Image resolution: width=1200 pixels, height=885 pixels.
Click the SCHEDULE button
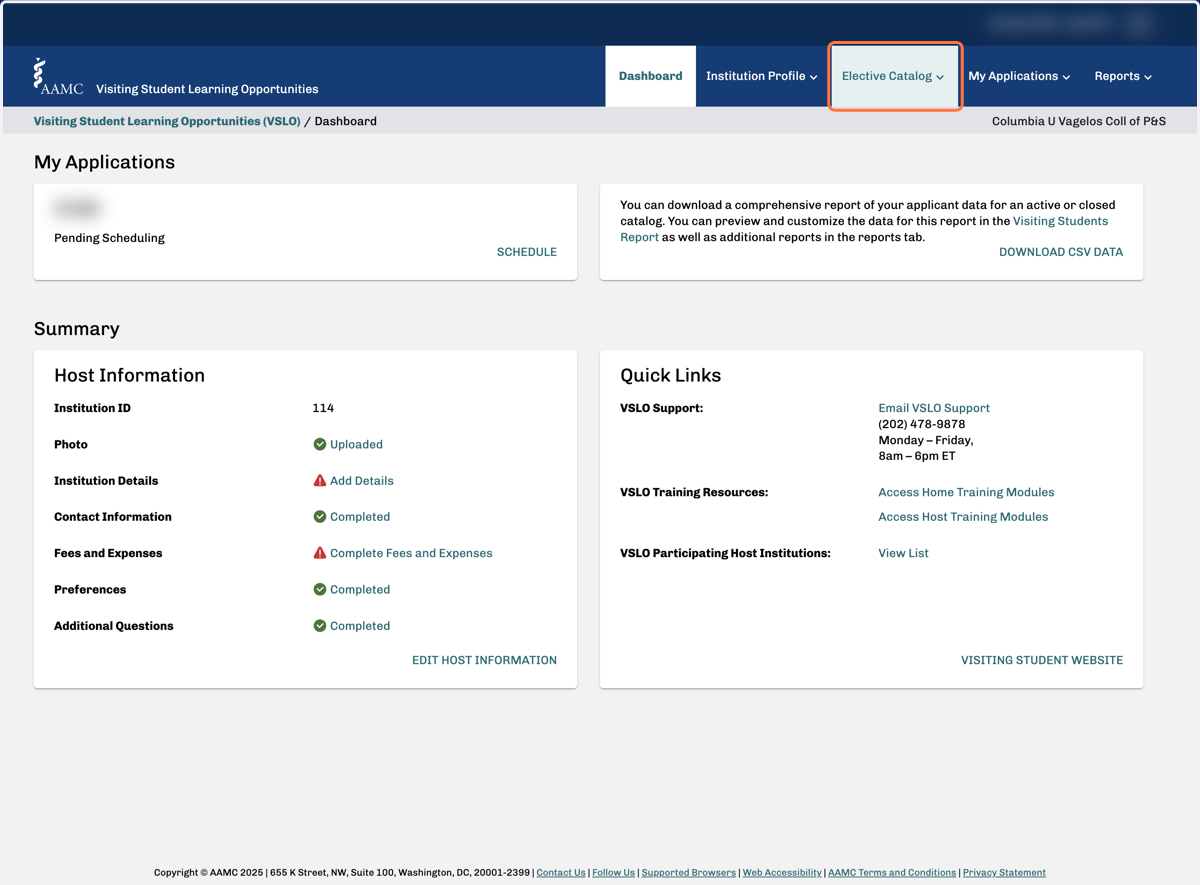527,252
